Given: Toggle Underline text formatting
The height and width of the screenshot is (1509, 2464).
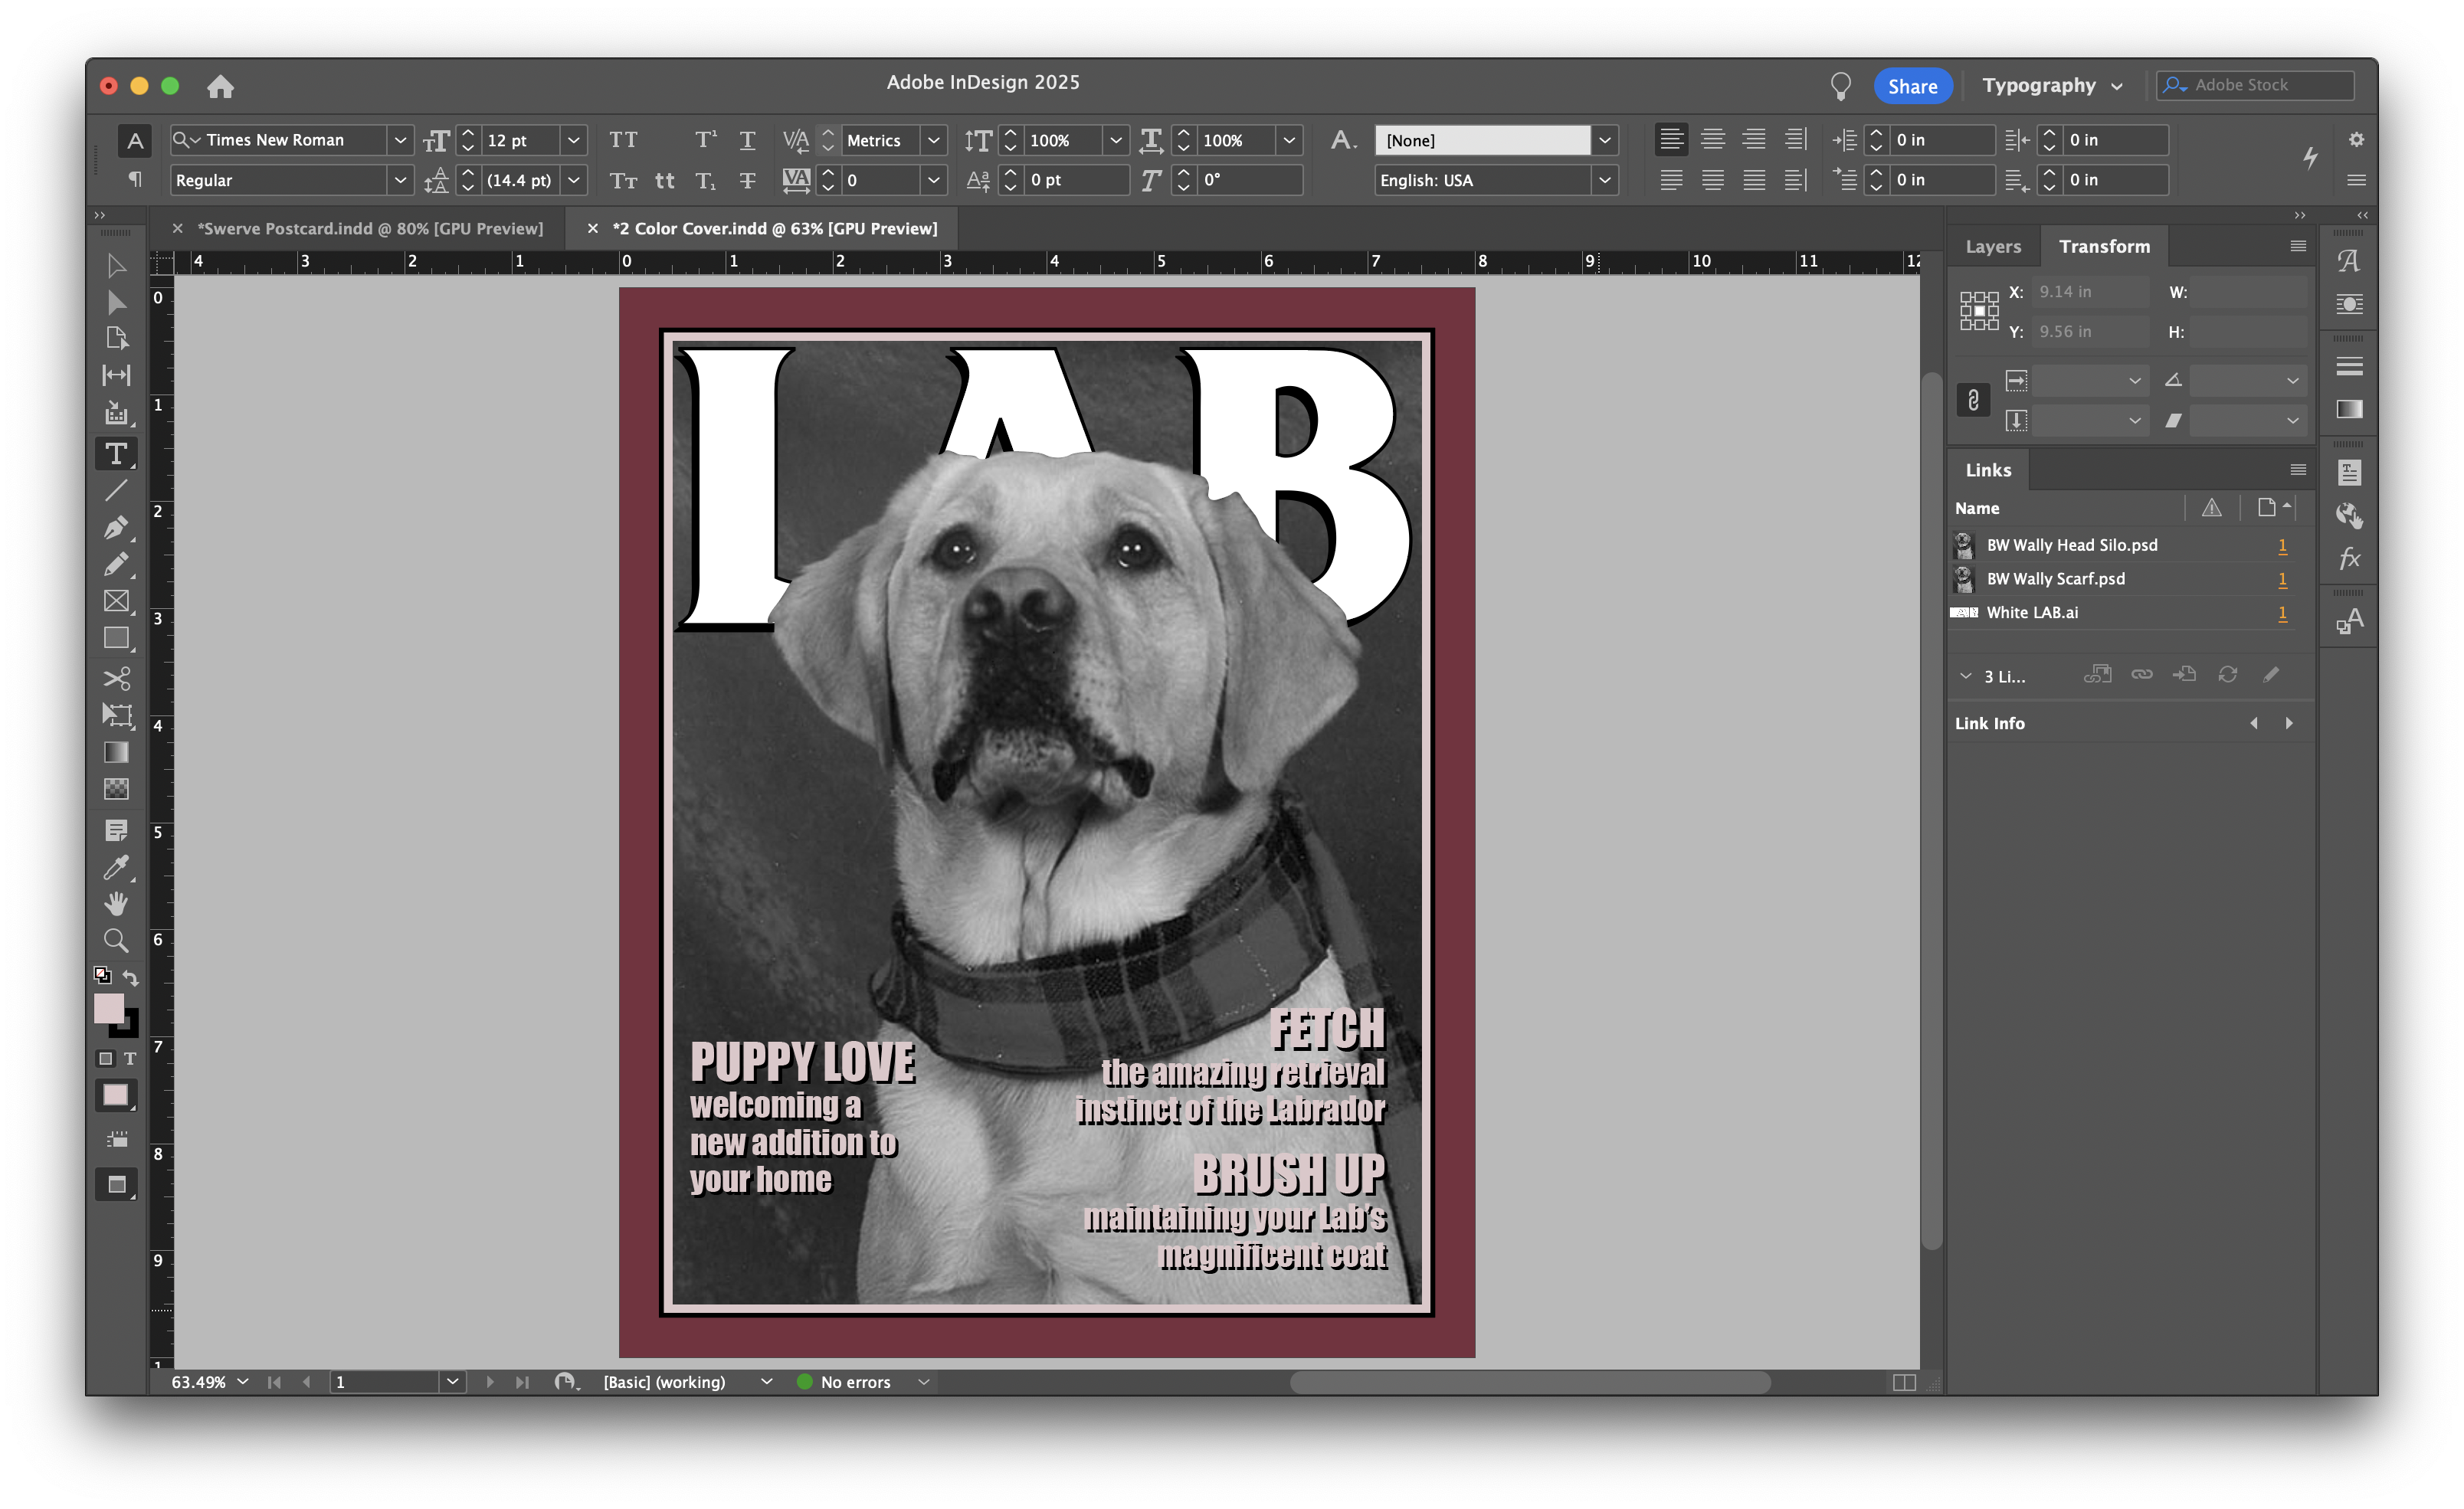Looking at the screenshot, I should 747,140.
